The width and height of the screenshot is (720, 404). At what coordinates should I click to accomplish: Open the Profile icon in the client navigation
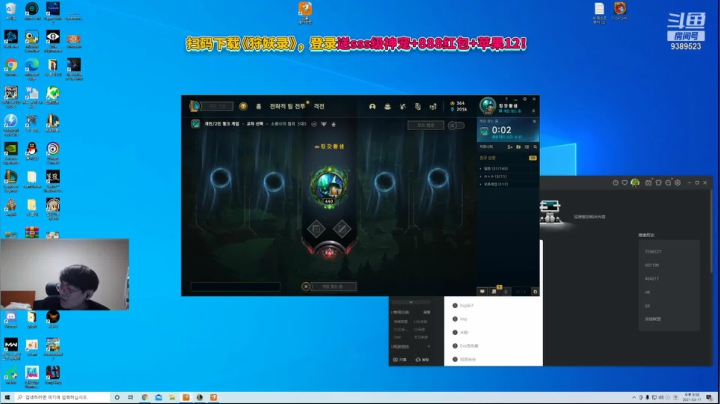372,107
